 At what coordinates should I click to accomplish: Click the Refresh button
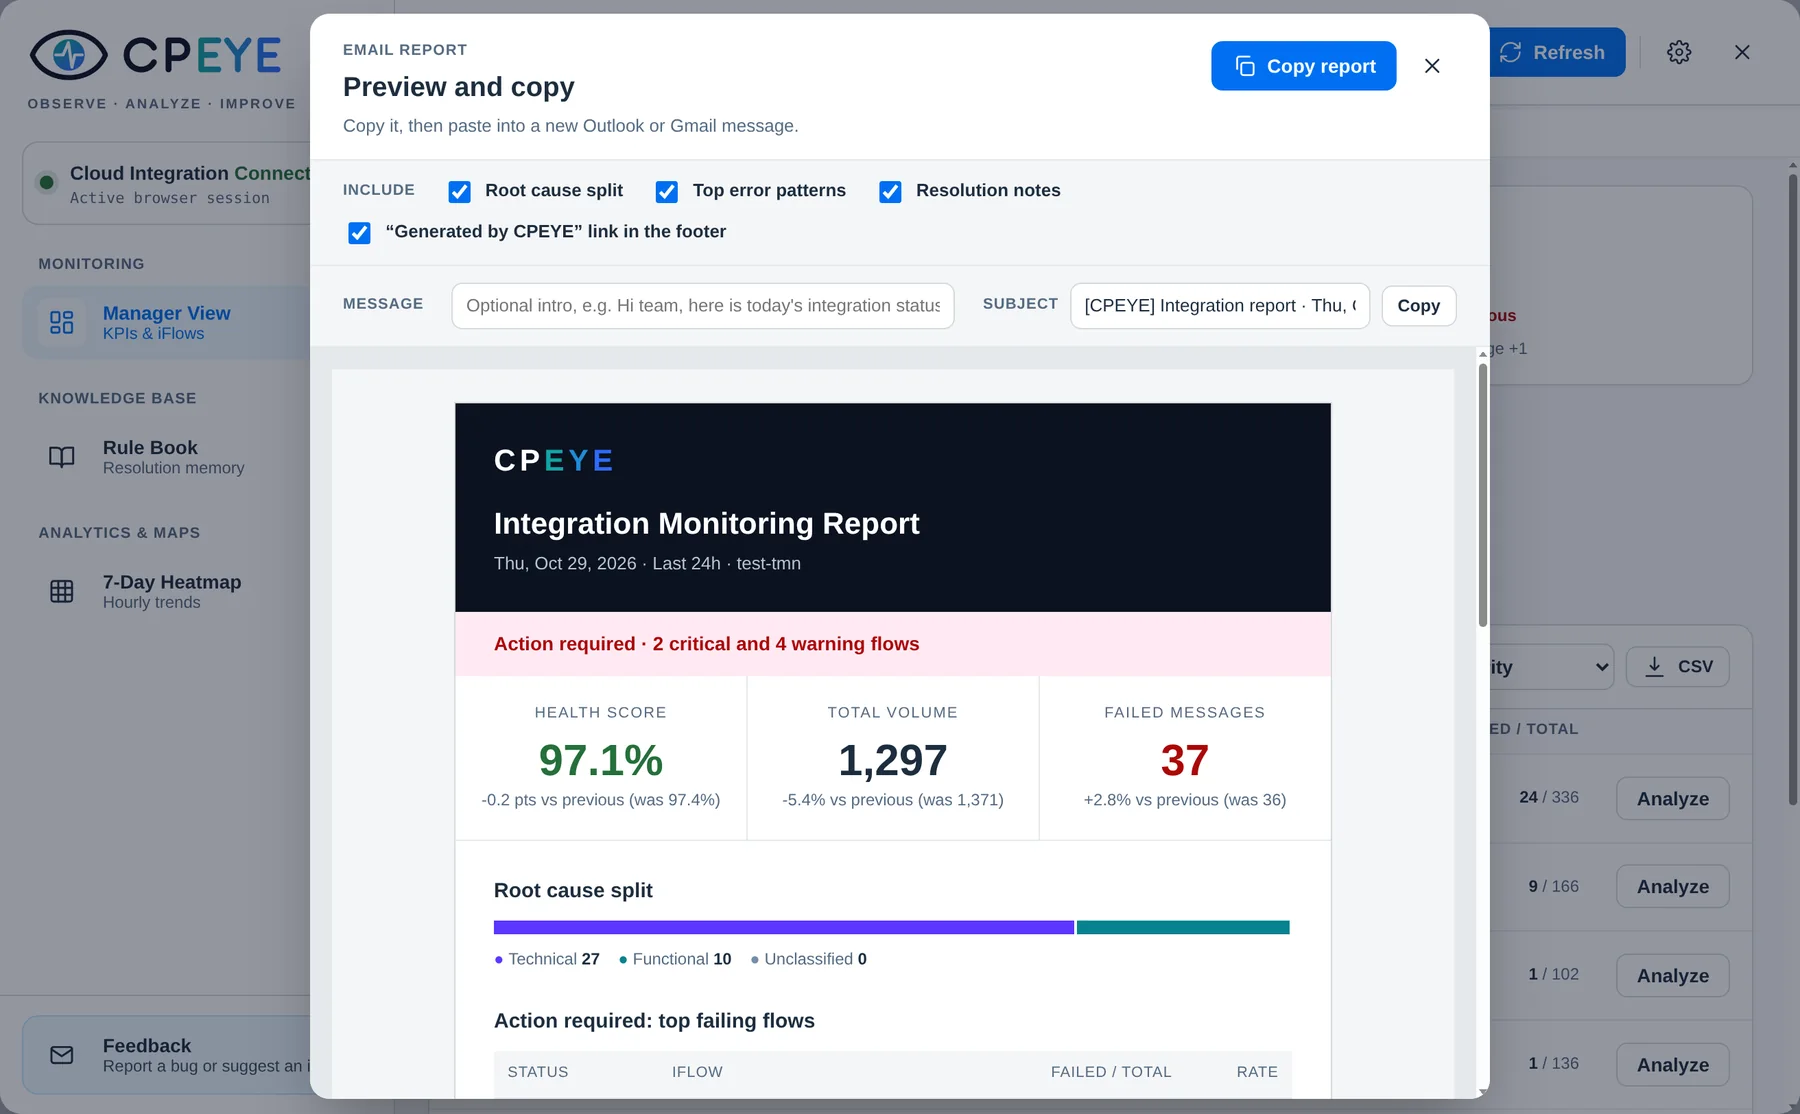1557,52
